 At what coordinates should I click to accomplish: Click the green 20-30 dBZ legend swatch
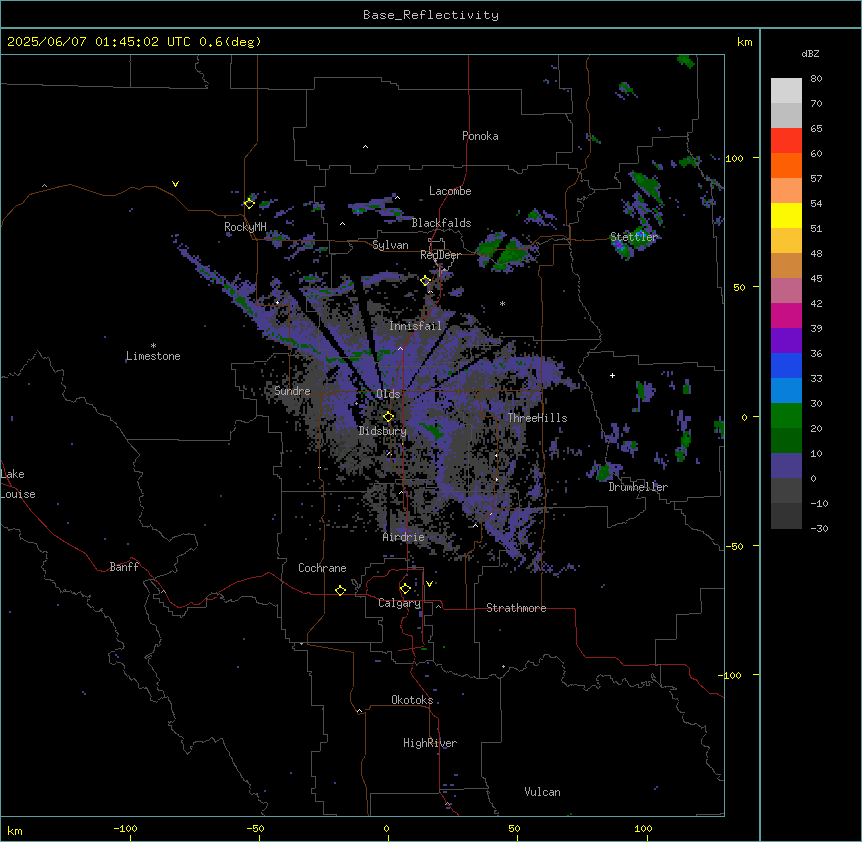click(x=786, y=416)
